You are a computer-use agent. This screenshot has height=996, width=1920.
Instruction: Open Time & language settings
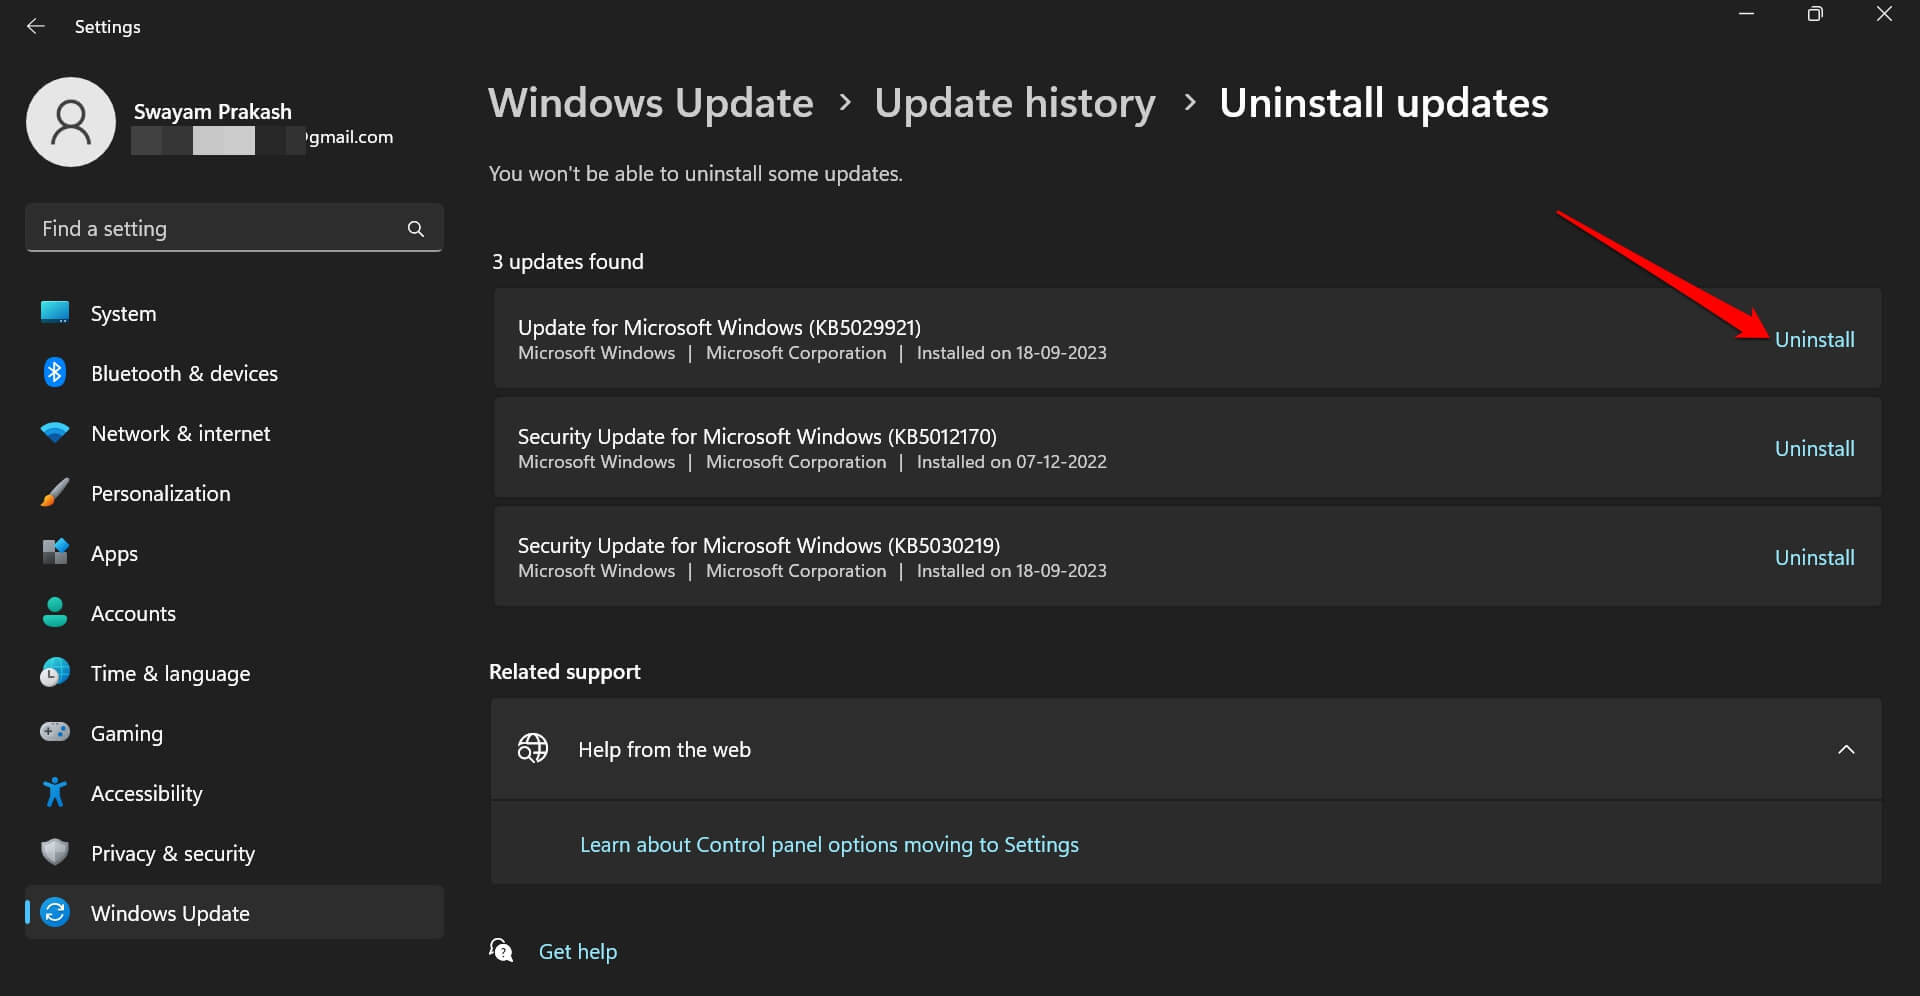click(x=234, y=673)
